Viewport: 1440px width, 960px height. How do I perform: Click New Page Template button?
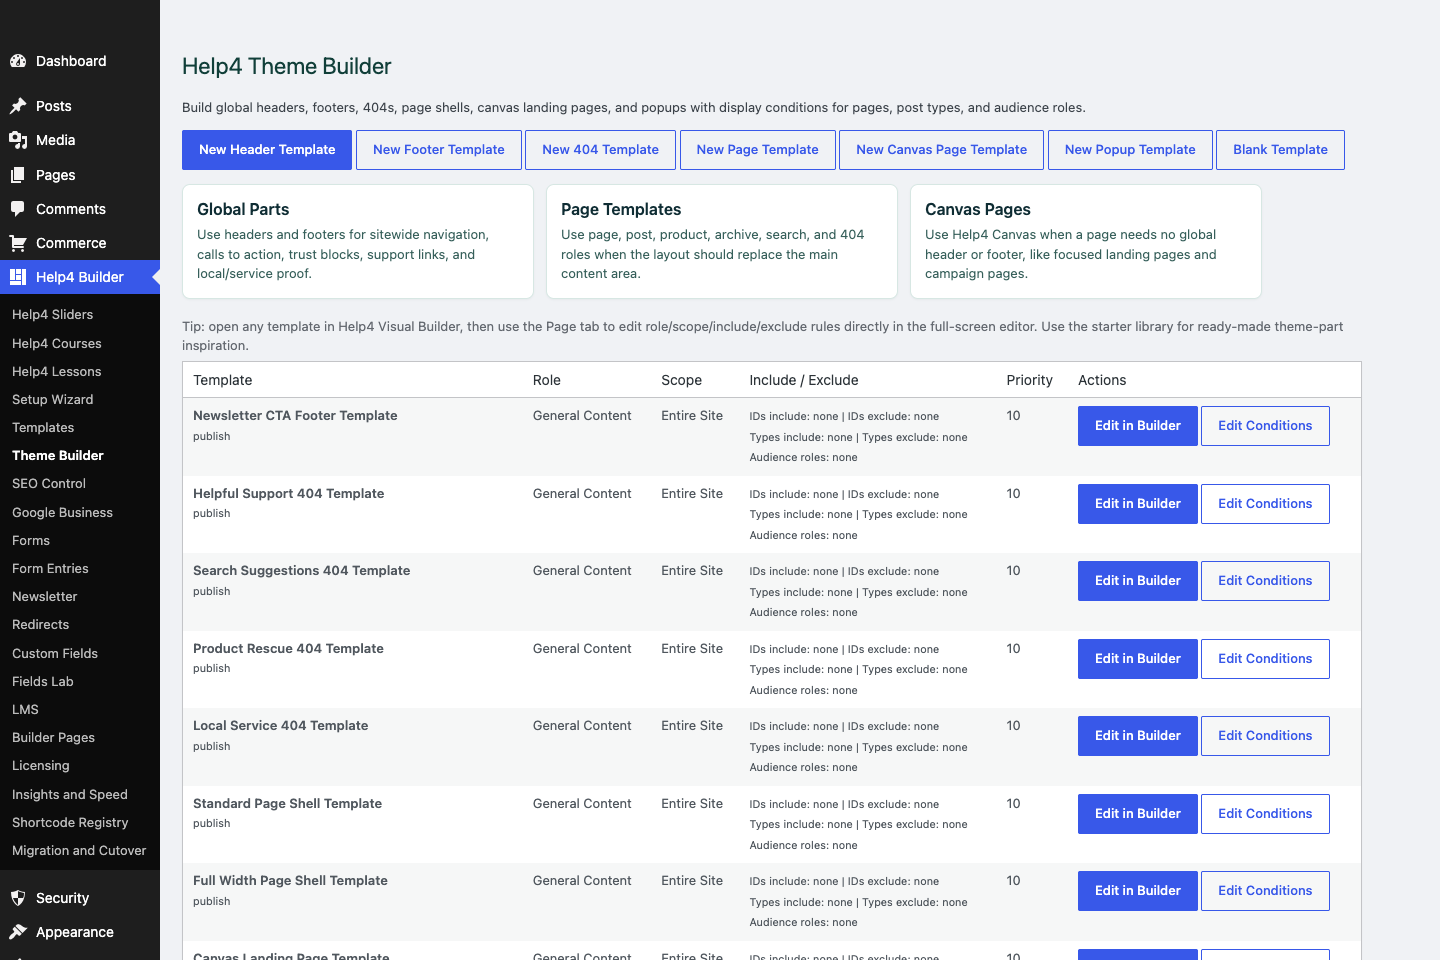757,150
